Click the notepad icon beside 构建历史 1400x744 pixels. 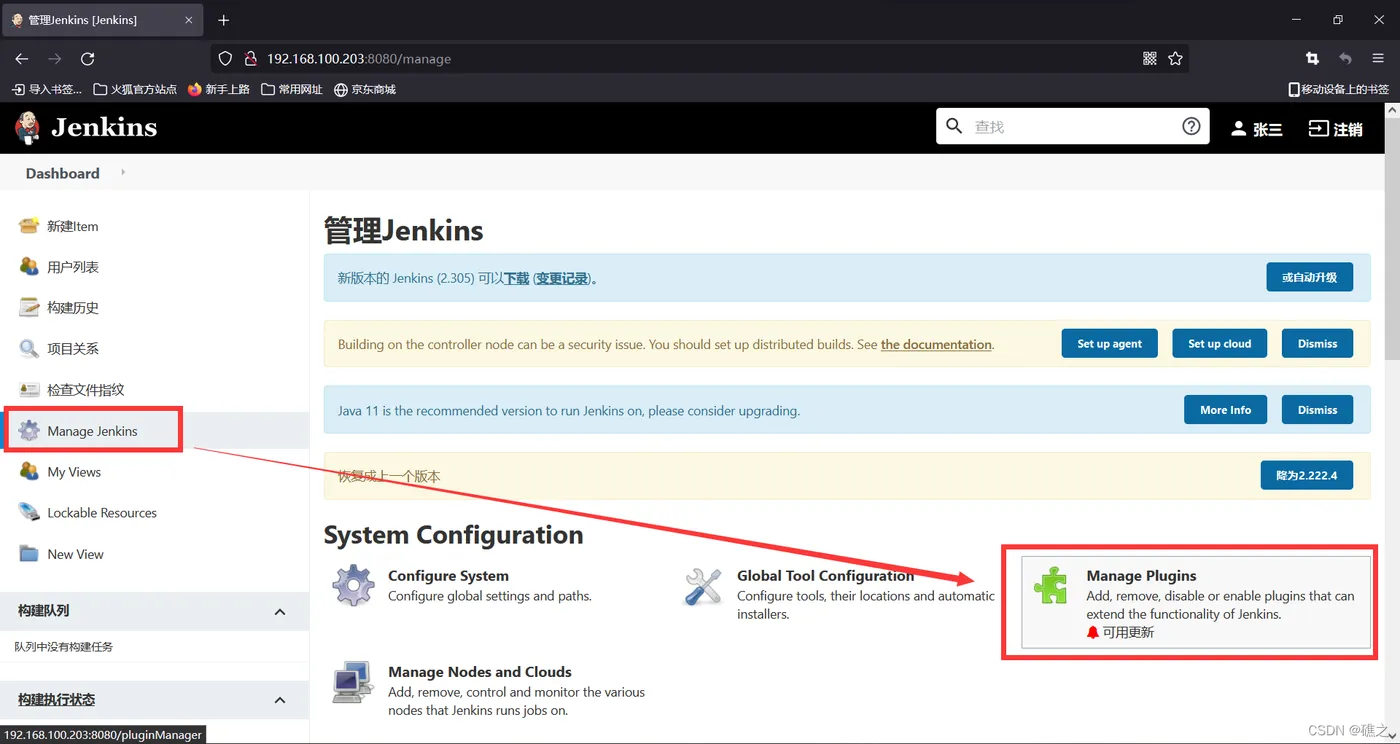pyautogui.click(x=29, y=308)
